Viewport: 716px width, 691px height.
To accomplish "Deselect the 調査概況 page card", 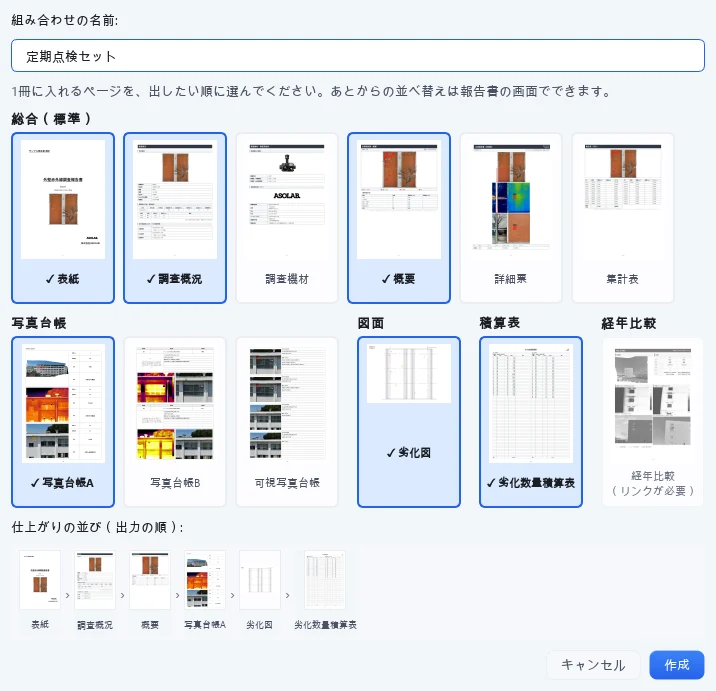I will coord(175,218).
